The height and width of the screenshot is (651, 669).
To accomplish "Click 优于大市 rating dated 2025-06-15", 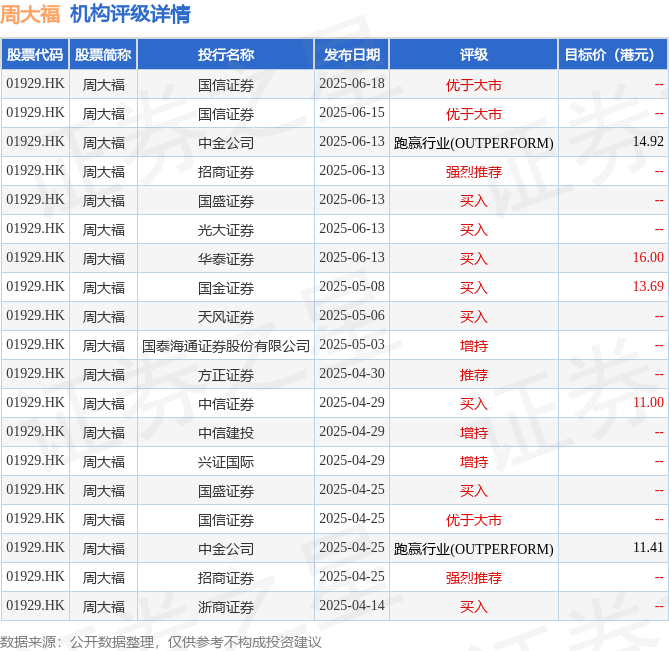I will [x=474, y=114].
